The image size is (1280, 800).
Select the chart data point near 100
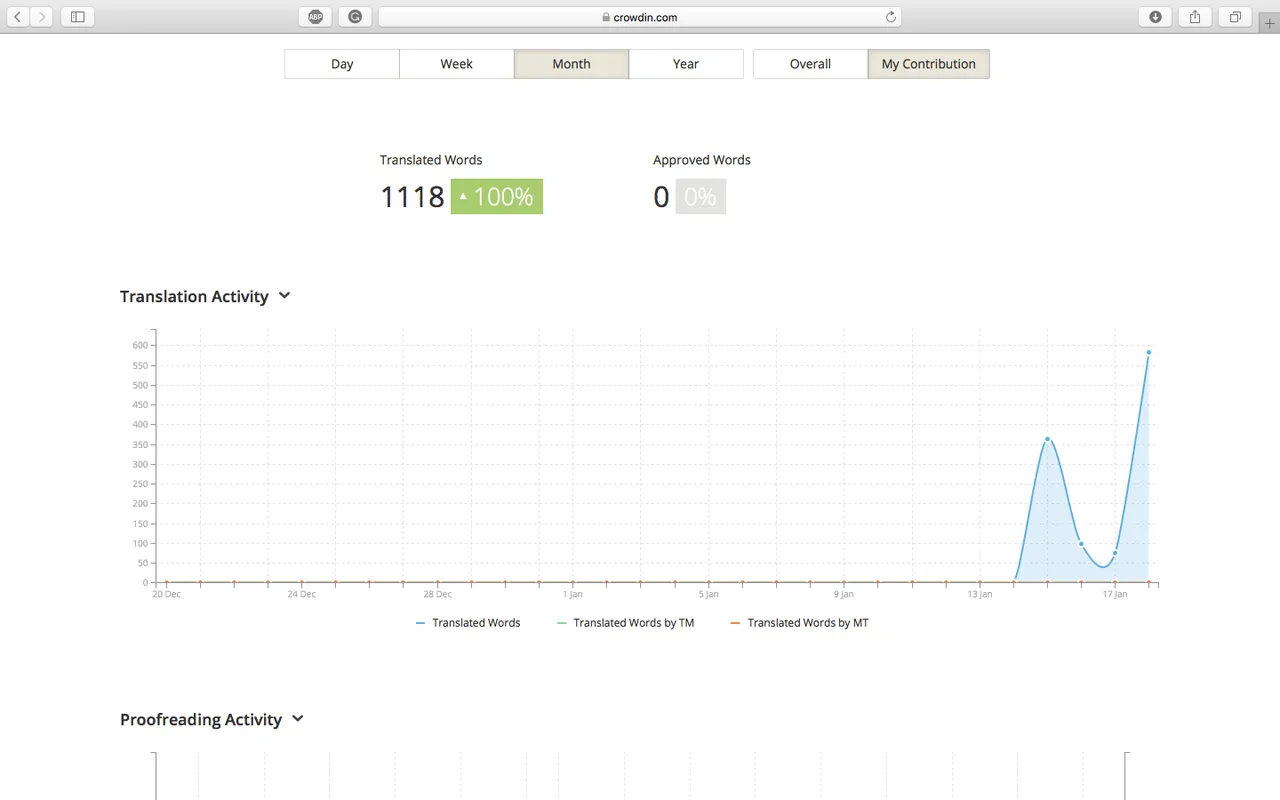[1081, 544]
